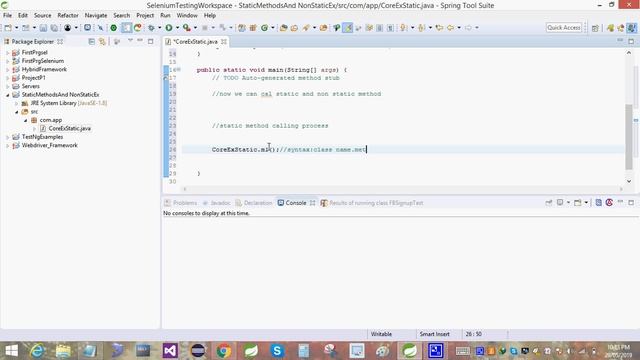The height and width of the screenshot is (360, 640).
Task: Click the Open Type toolbar icon
Action: (x=283, y=28)
